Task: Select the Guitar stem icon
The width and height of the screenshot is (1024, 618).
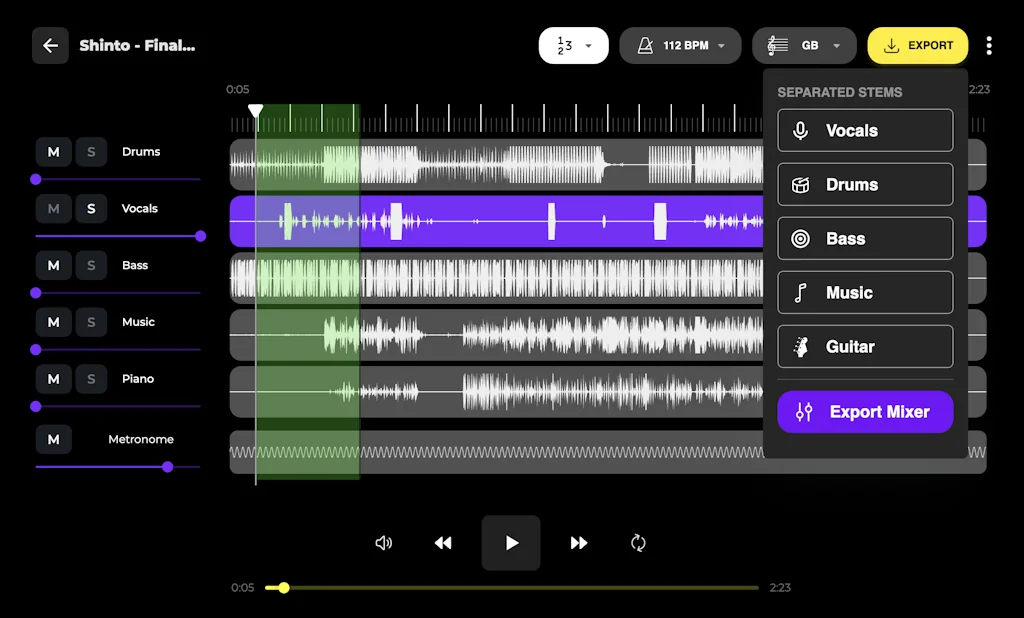Action: point(799,346)
